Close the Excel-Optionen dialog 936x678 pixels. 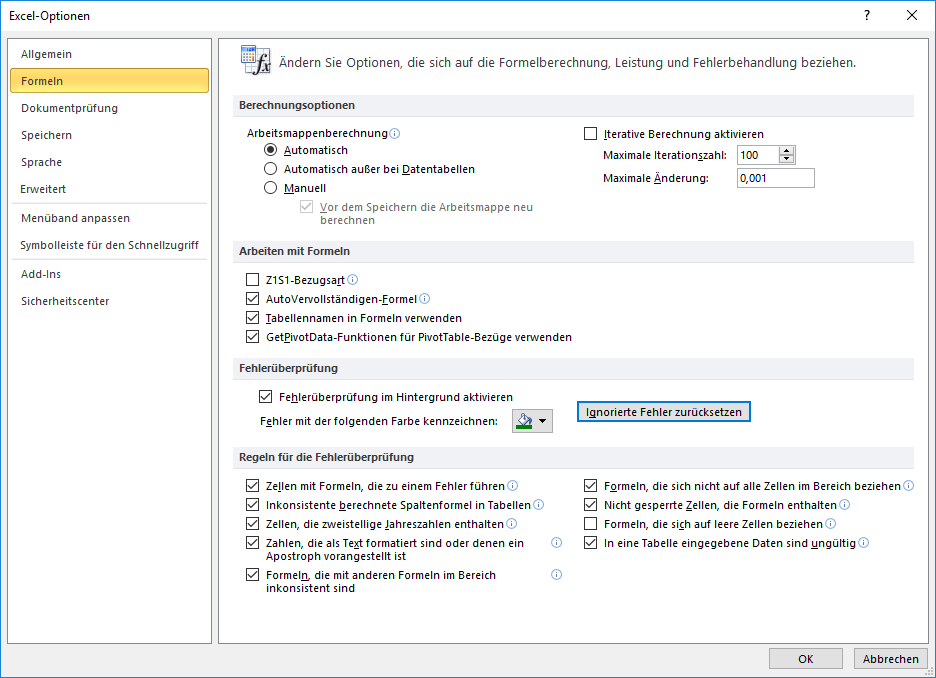pos(912,16)
